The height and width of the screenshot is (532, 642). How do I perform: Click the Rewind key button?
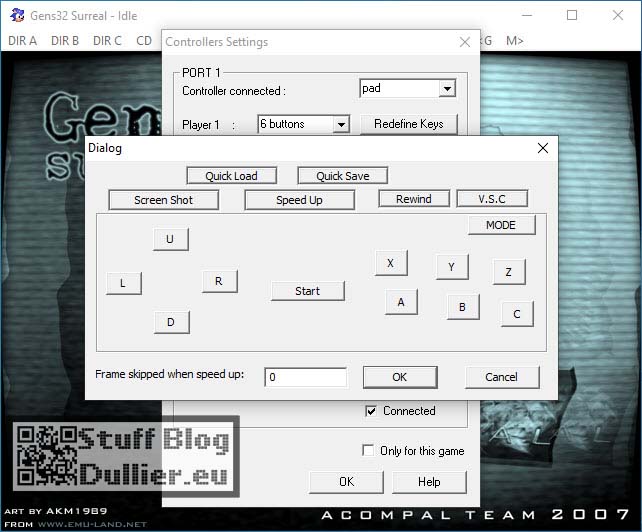[x=413, y=199]
